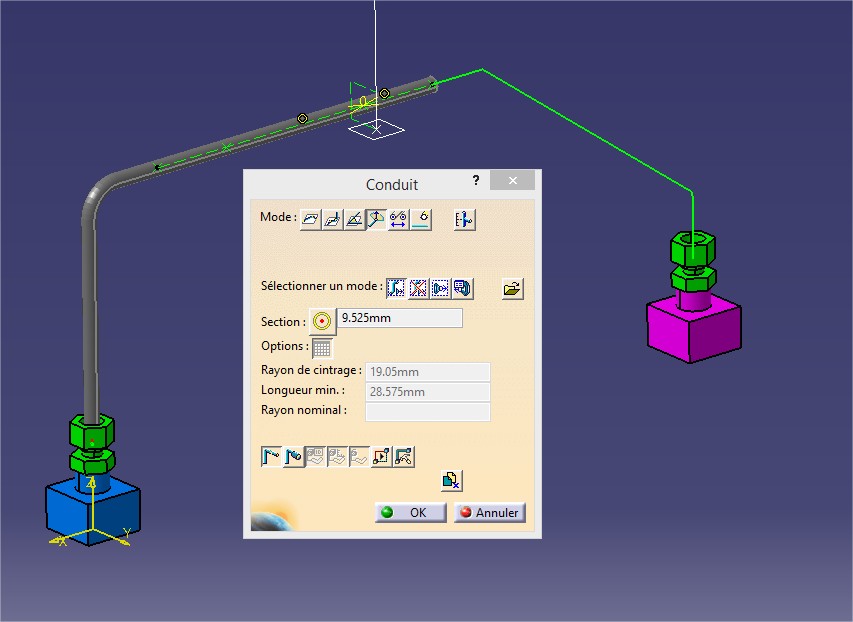The width and height of the screenshot is (853, 622).
Task: Select the magenta block part
Action: coord(694,328)
